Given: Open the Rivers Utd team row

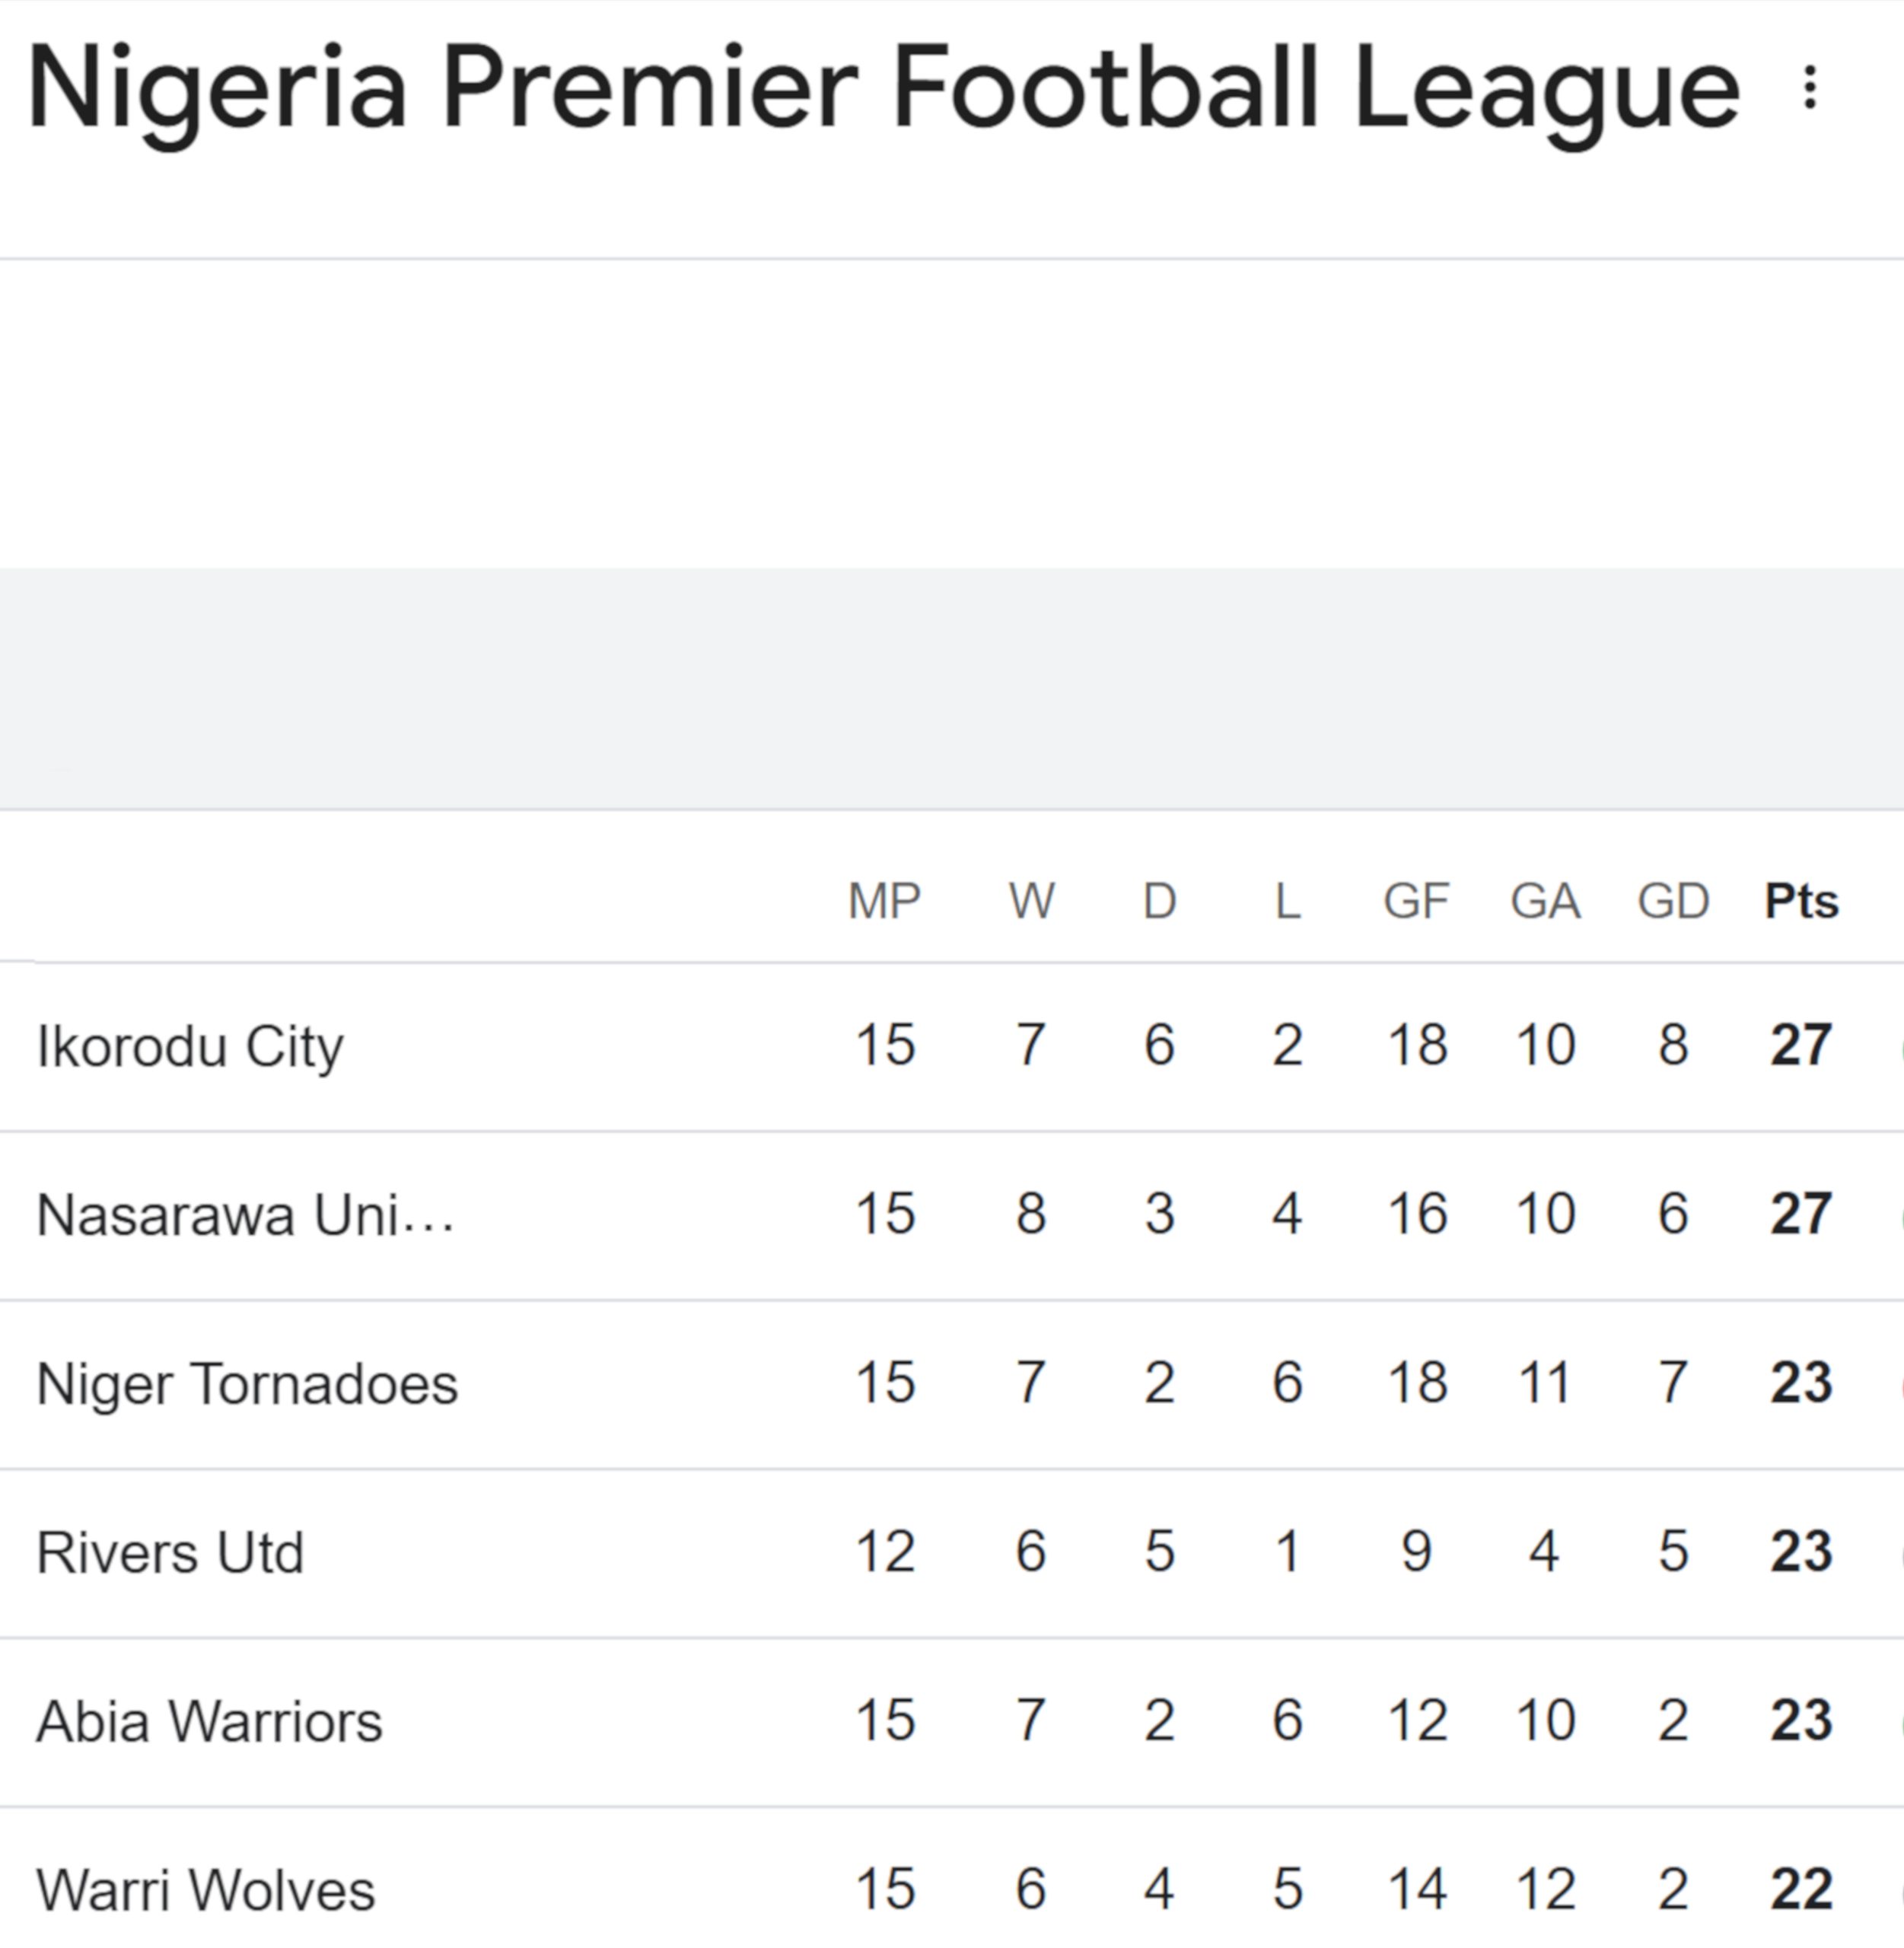Looking at the screenshot, I should [170, 1553].
